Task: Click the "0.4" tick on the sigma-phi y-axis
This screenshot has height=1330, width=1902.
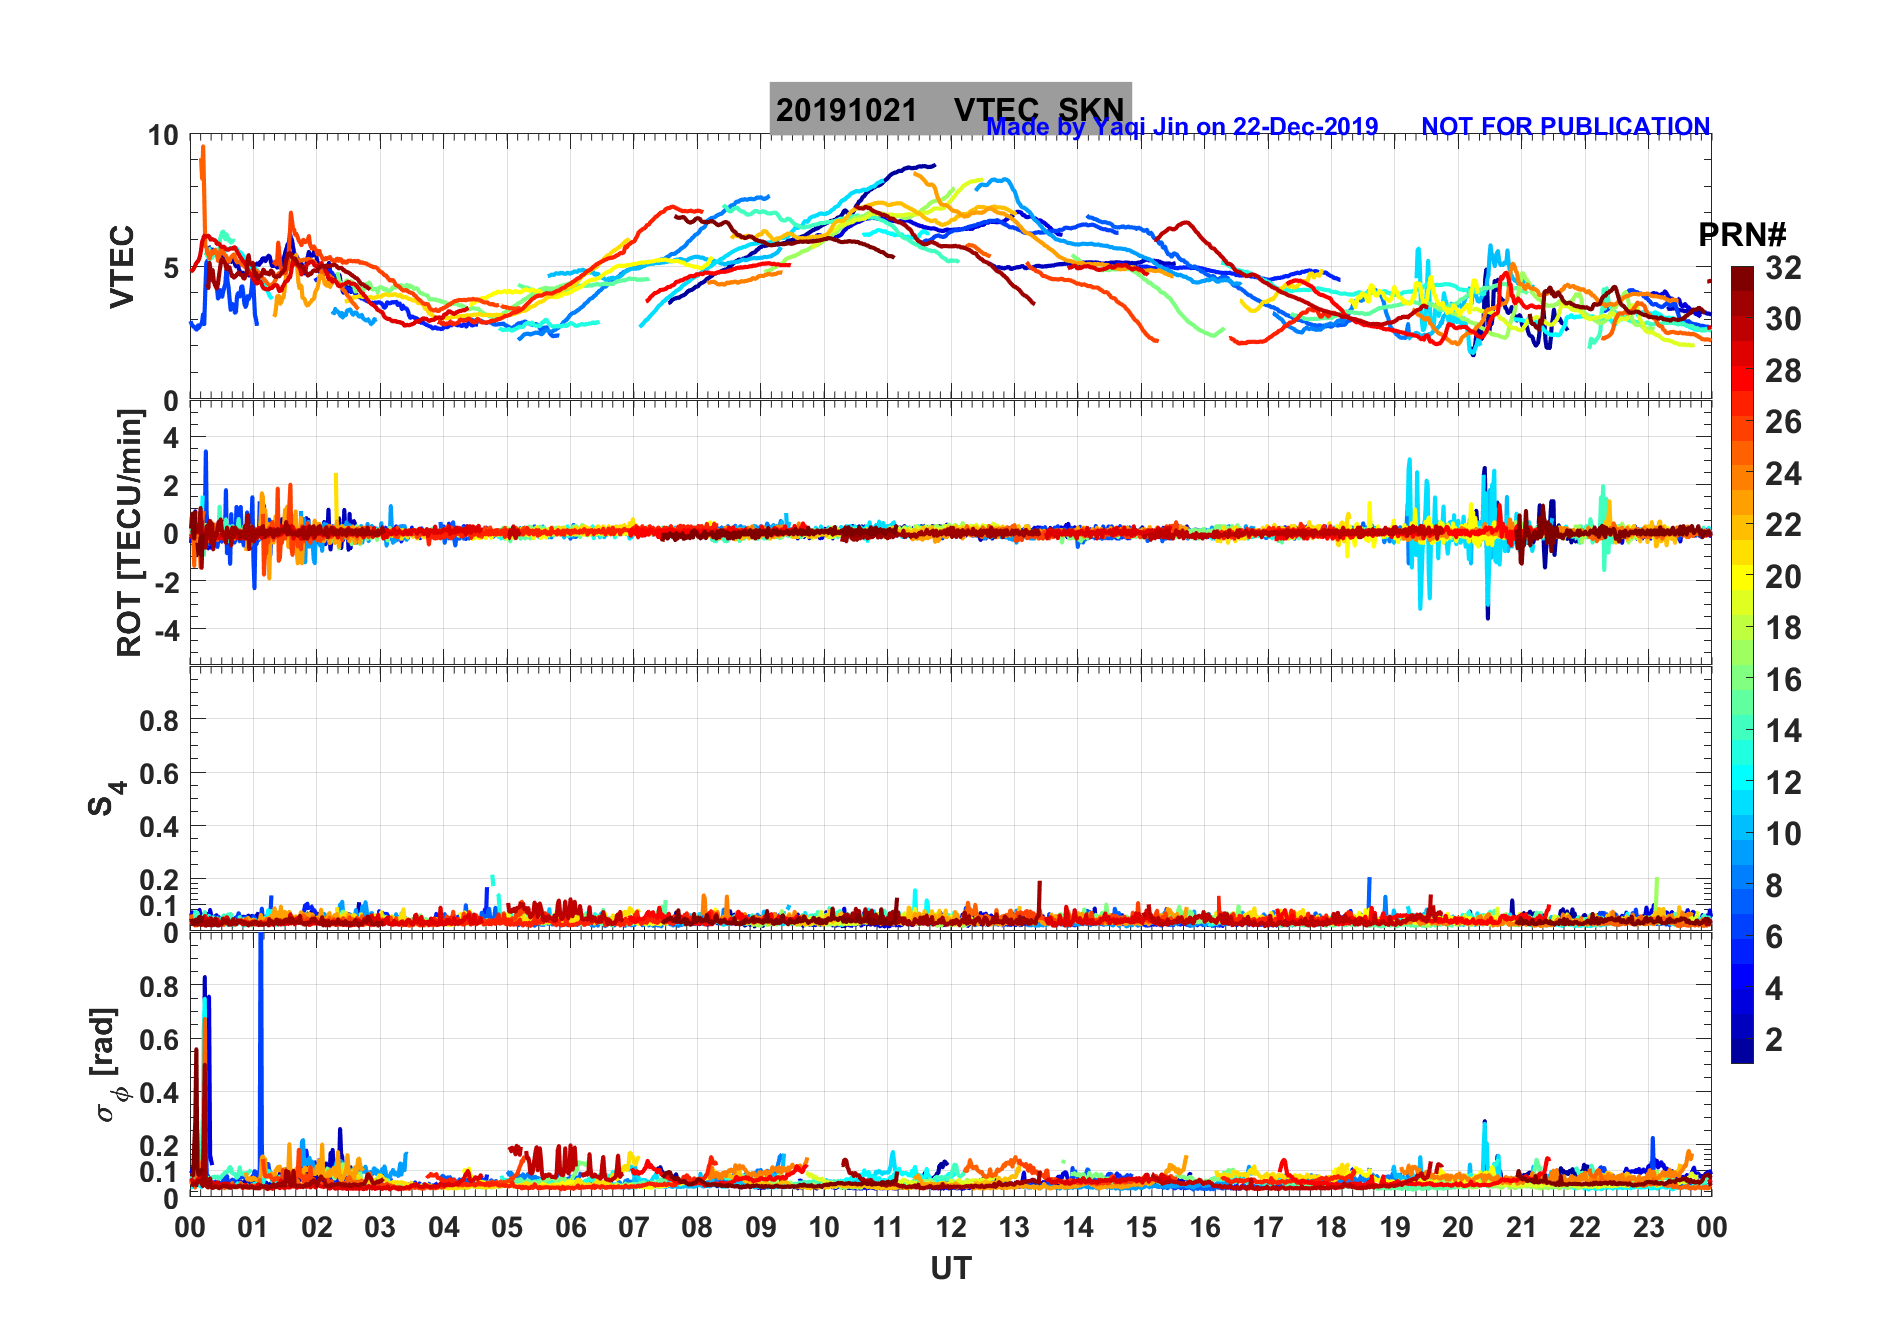Action: point(159,1092)
